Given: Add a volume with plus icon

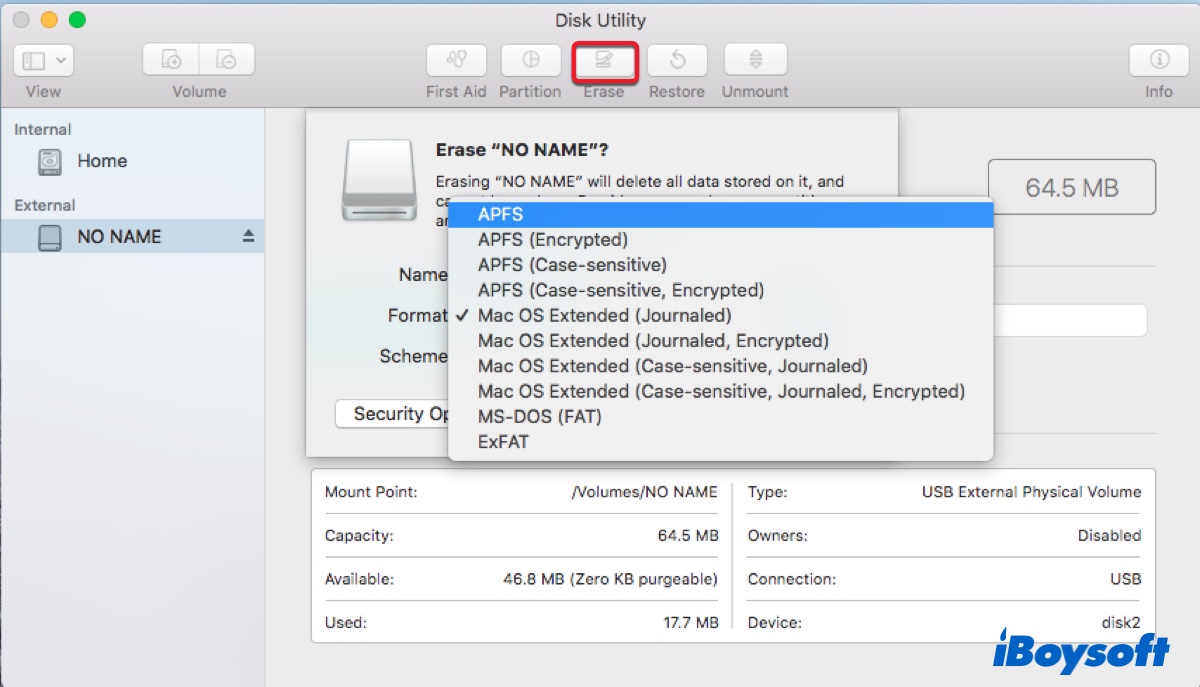Looking at the screenshot, I should pos(171,61).
